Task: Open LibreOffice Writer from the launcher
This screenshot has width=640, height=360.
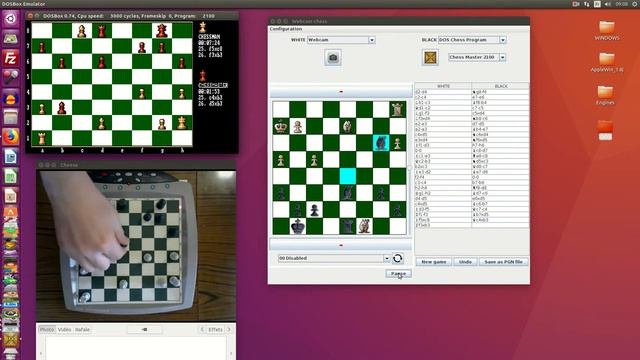Action: (10, 157)
